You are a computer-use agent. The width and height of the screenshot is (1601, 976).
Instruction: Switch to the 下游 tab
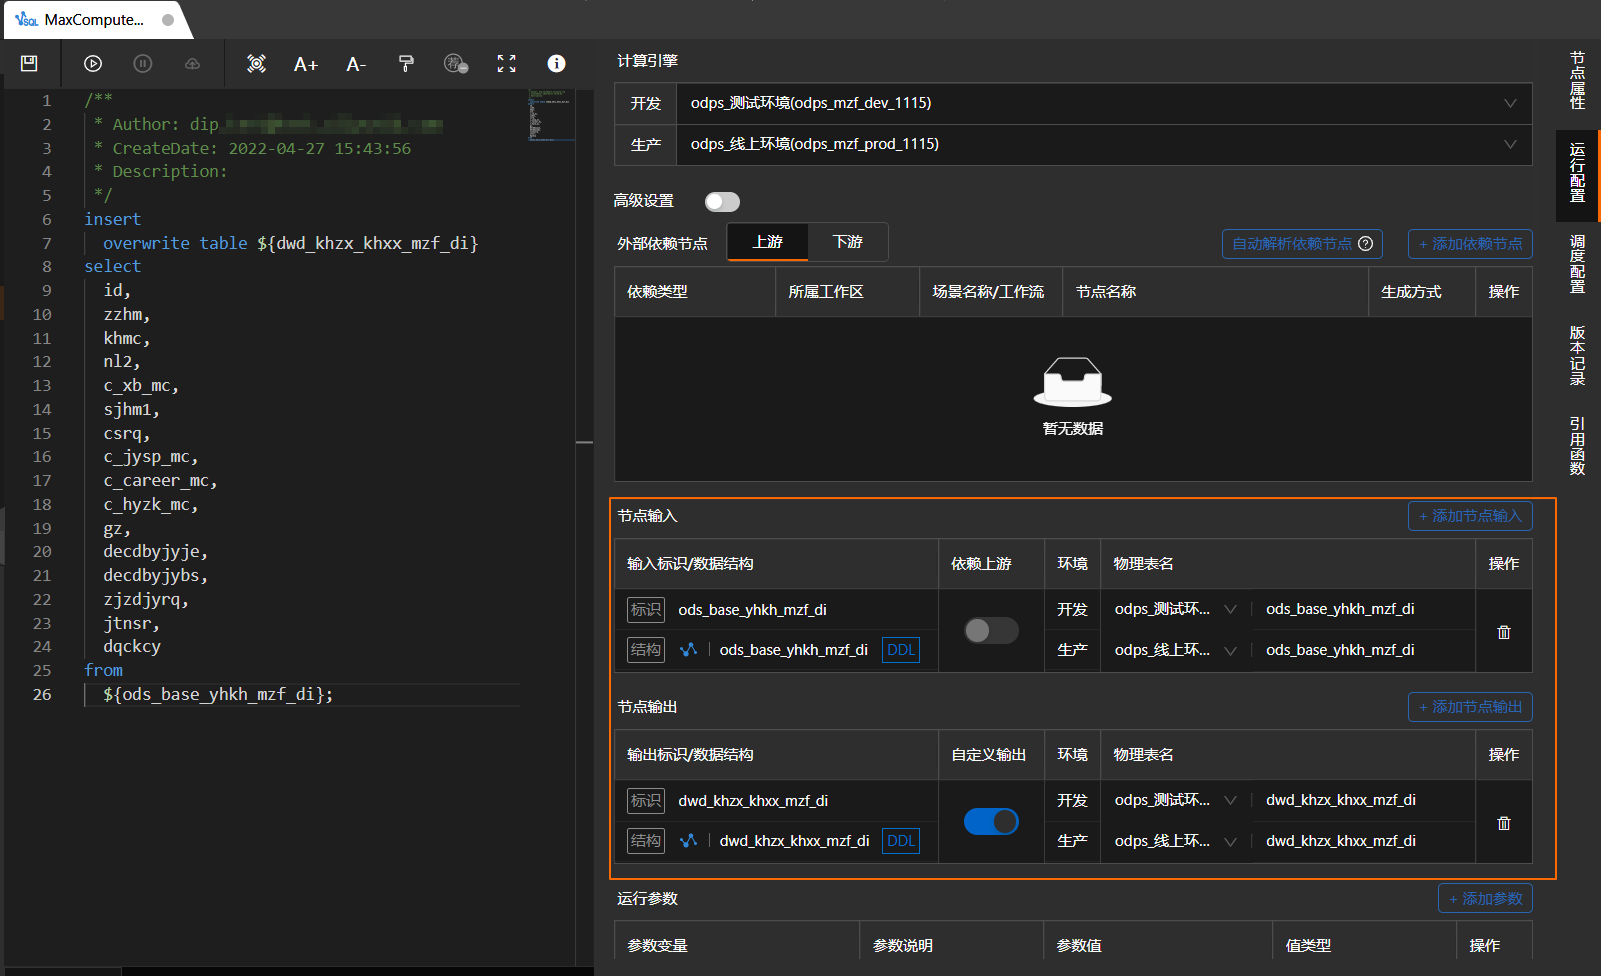(847, 242)
